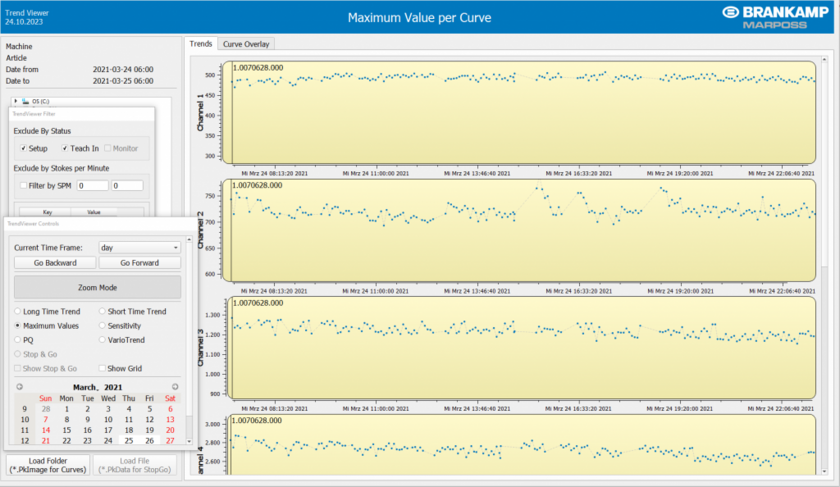
Task: Select March 15 in the calendar
Action: (66, 430)
